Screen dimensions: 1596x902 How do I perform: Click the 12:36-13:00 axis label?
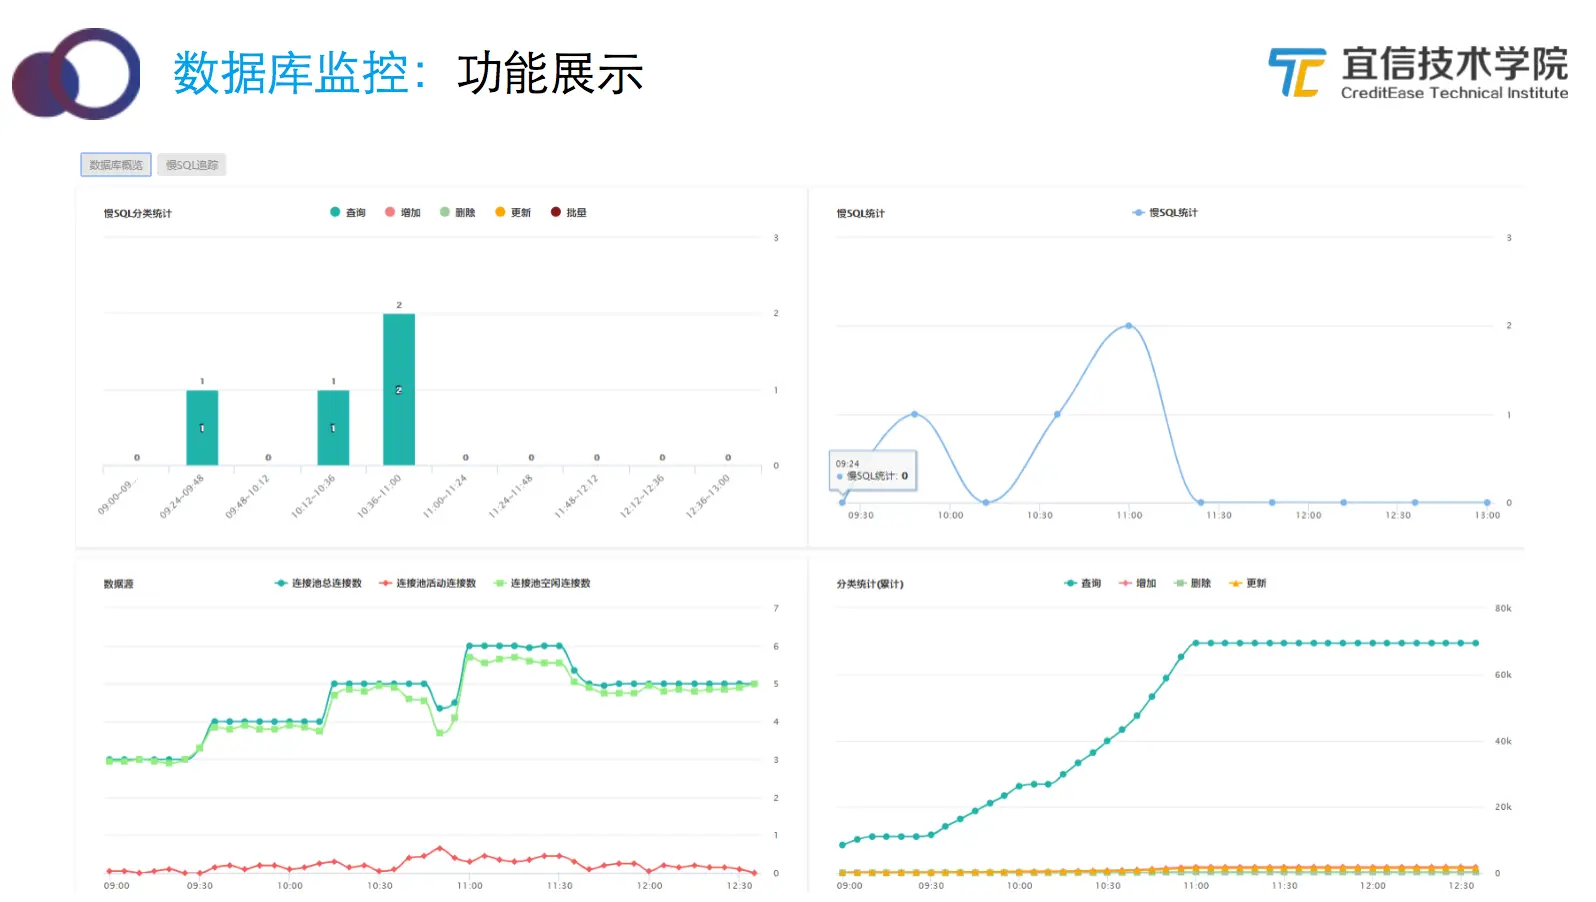tap(707, 496)
